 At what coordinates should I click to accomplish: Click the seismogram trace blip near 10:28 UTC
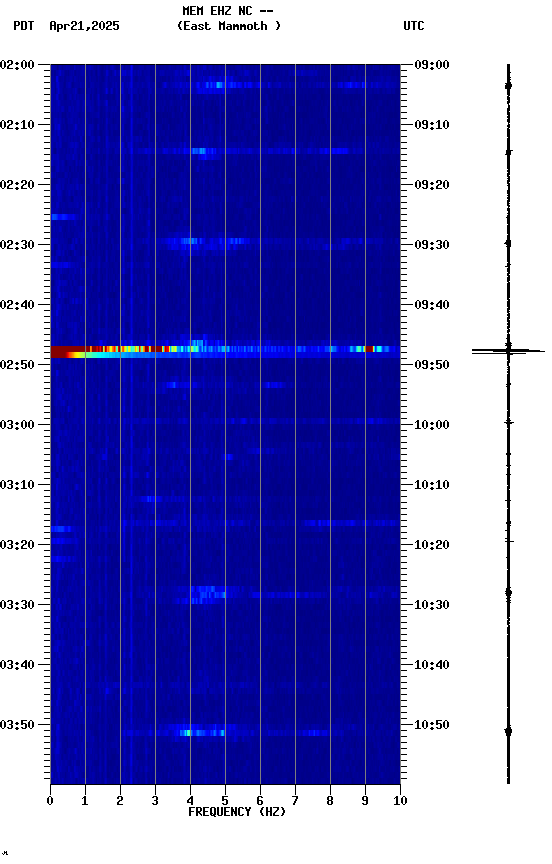pyautogui.click(x=508, y=593)
